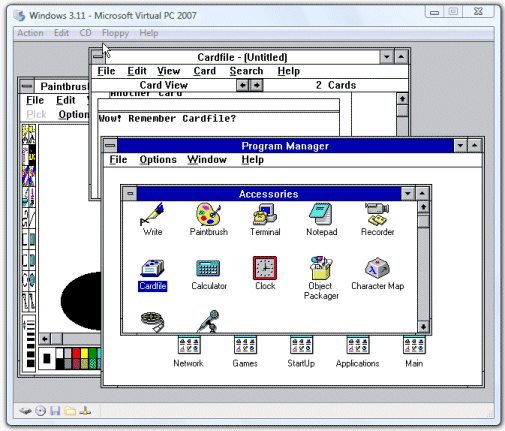Viewport: 505px width, 431px height.
Task: Click the CD drive icon in status bar
Action: pos(40,411)
